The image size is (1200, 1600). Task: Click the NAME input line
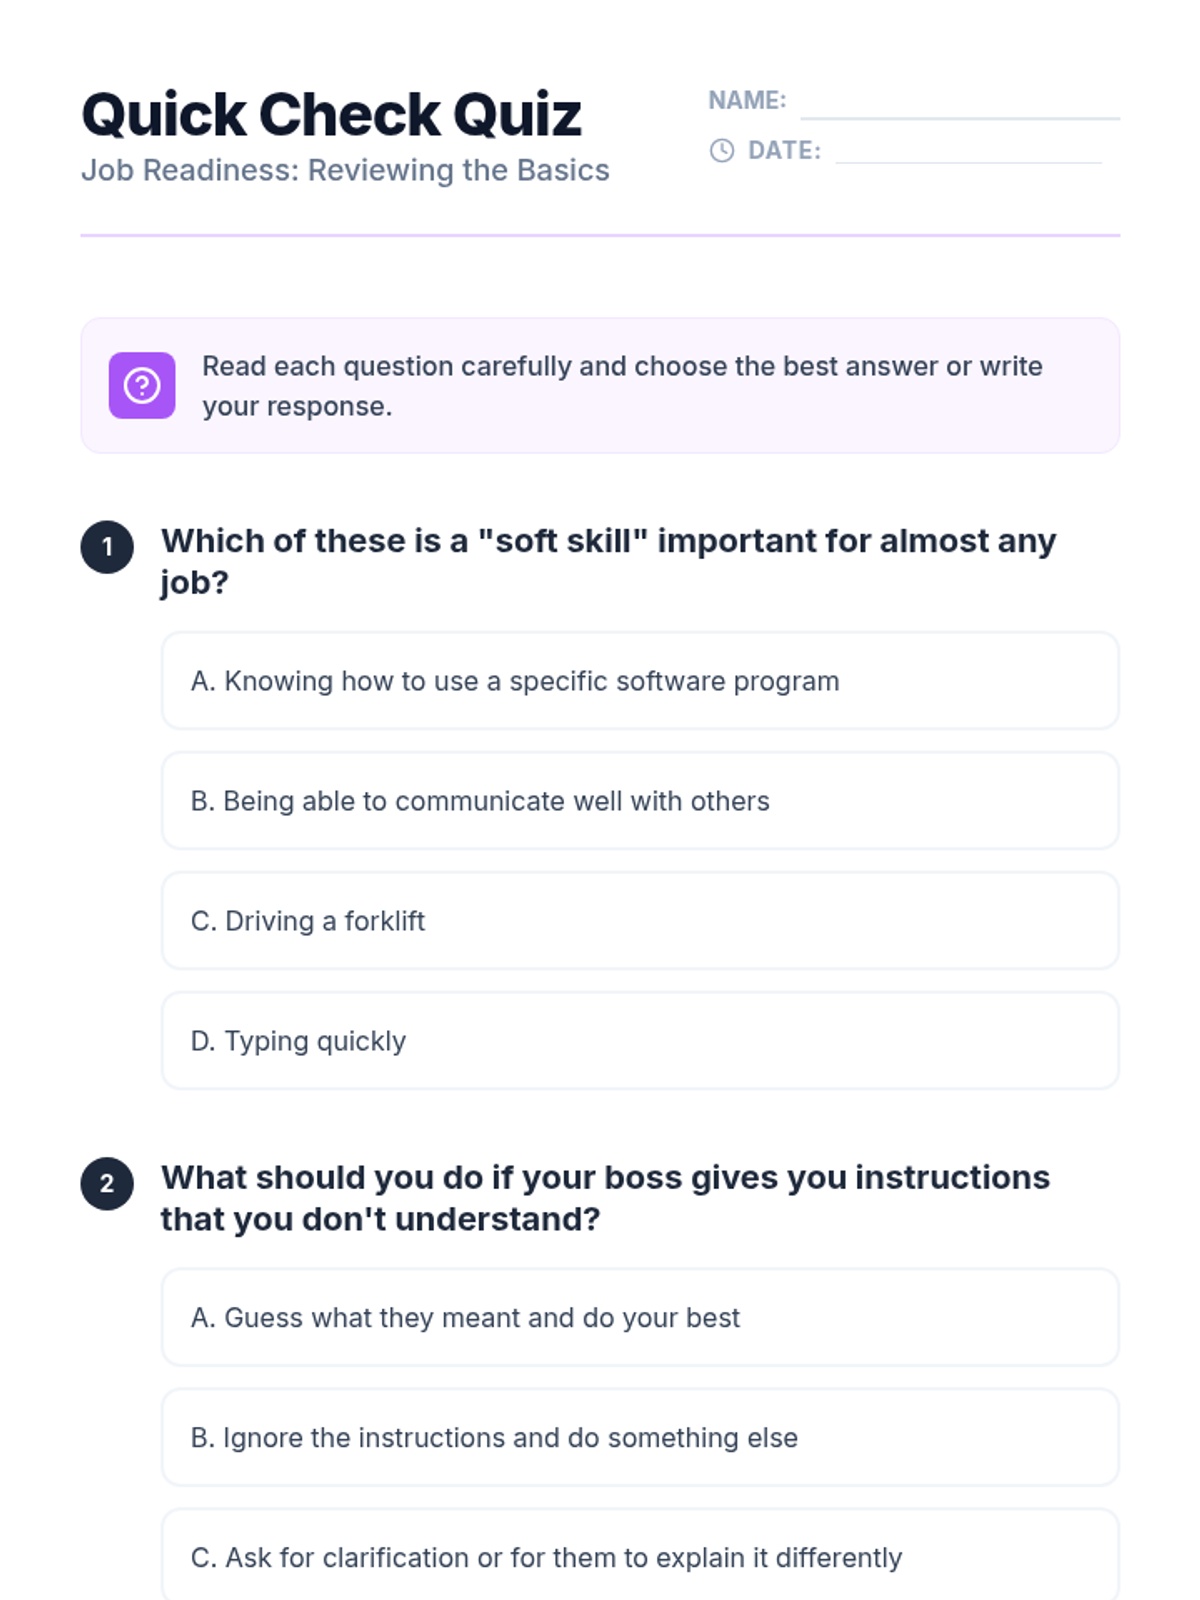tap(959, 106)
